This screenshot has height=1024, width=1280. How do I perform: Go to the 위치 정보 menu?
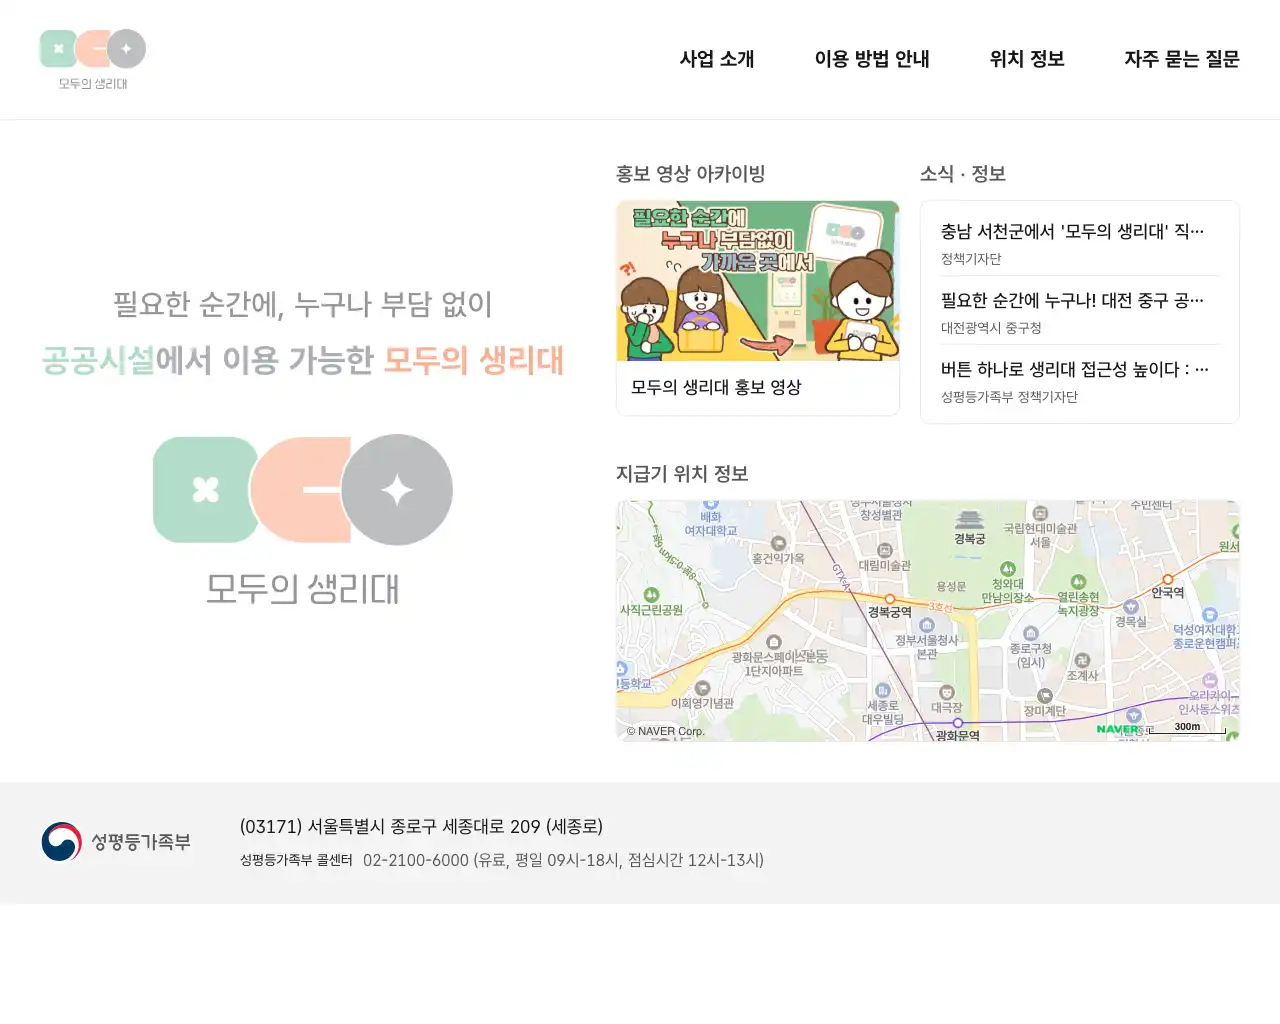(x=1027, y=59)
